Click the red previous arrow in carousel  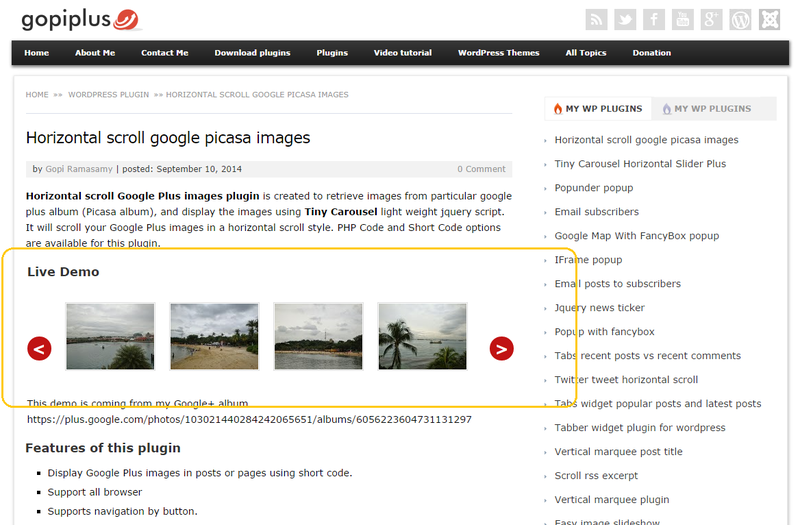click(39, 349)
